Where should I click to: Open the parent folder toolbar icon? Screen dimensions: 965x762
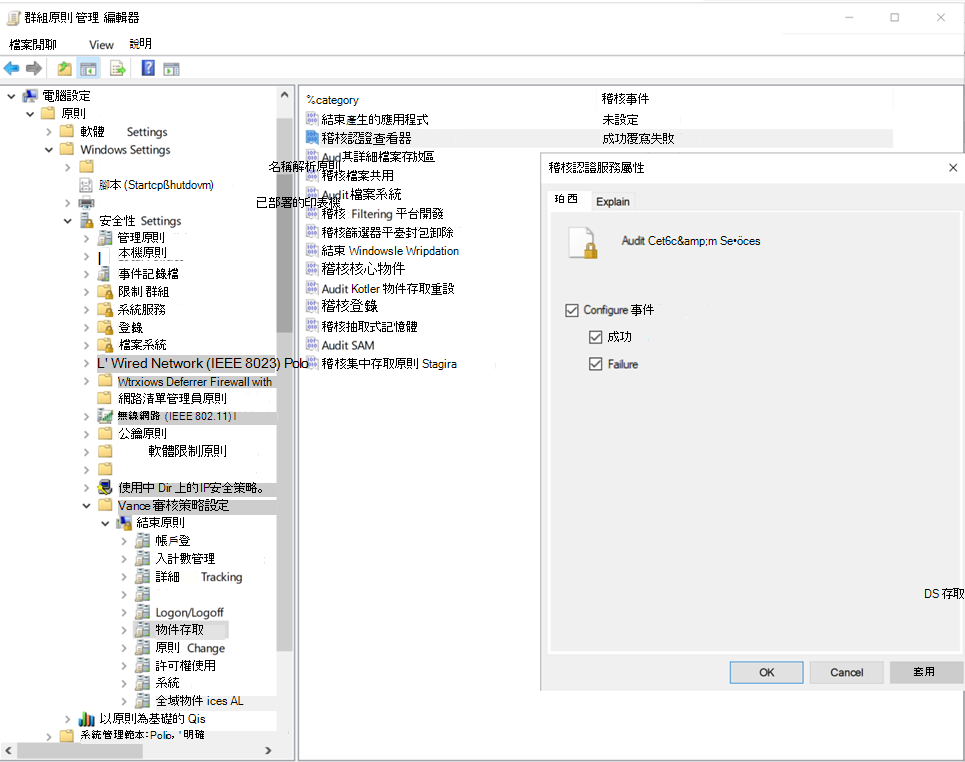point(62,68)
